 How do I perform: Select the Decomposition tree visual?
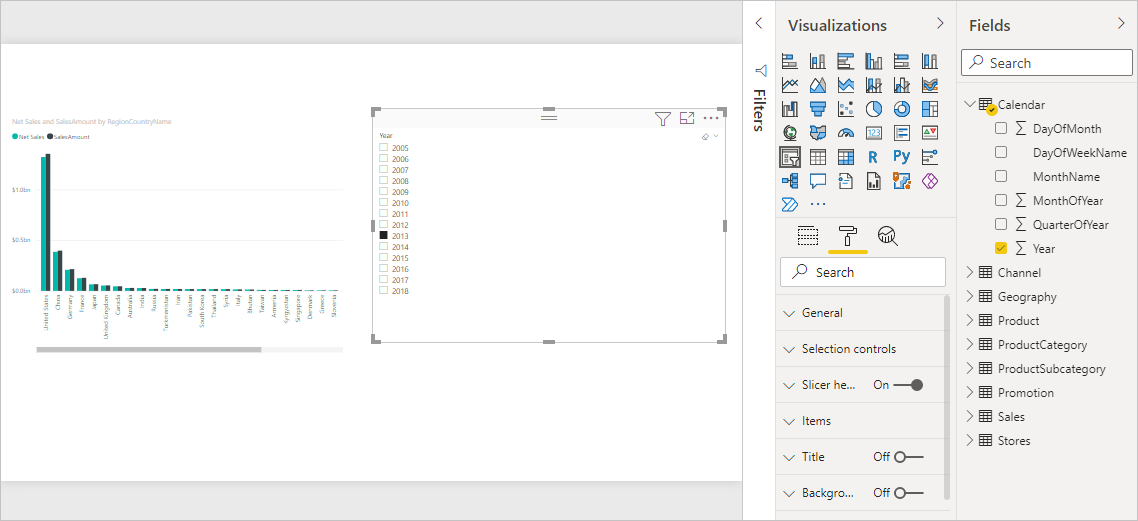[x=790, y=181]
